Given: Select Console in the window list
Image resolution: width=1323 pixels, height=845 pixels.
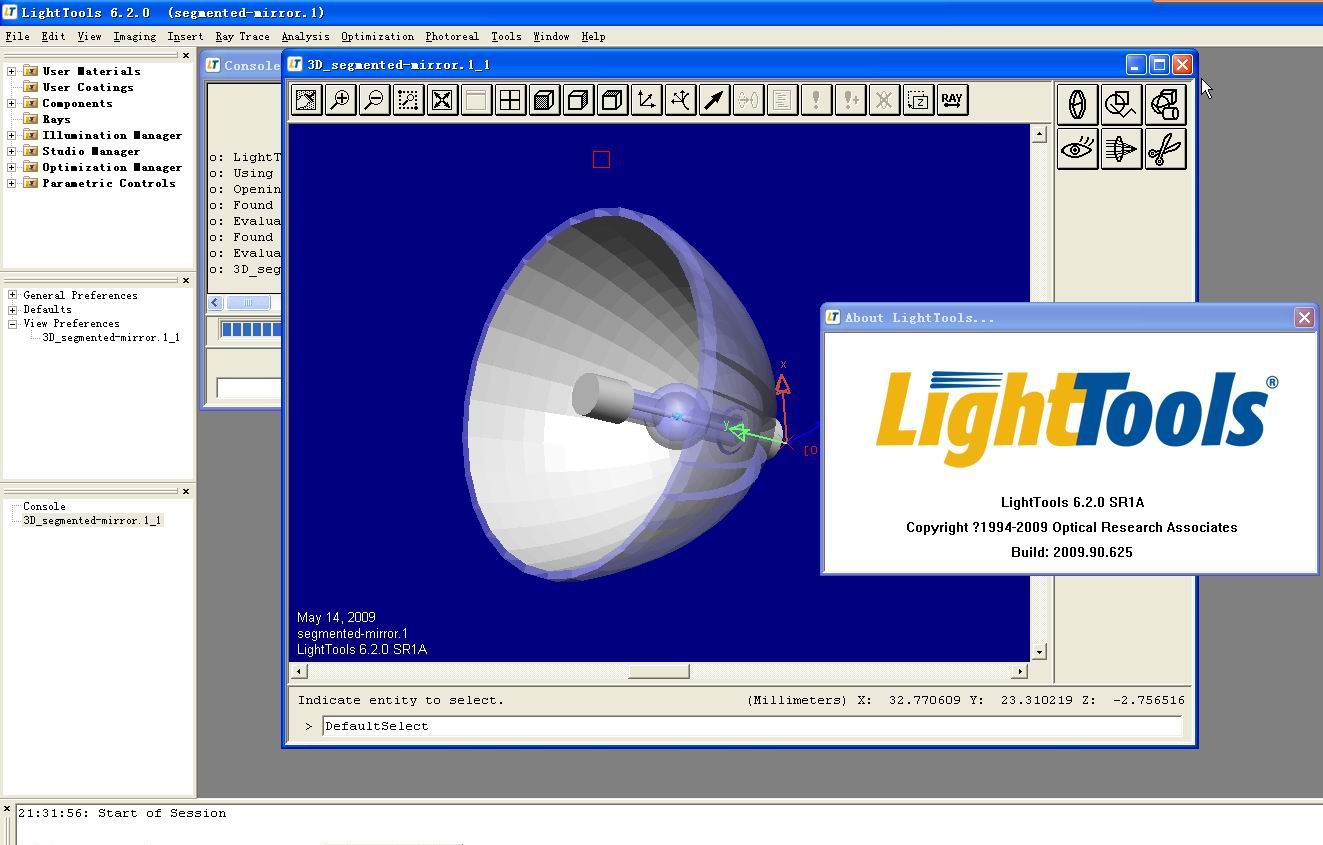Looking at the screenshot, I should point(44,506).
